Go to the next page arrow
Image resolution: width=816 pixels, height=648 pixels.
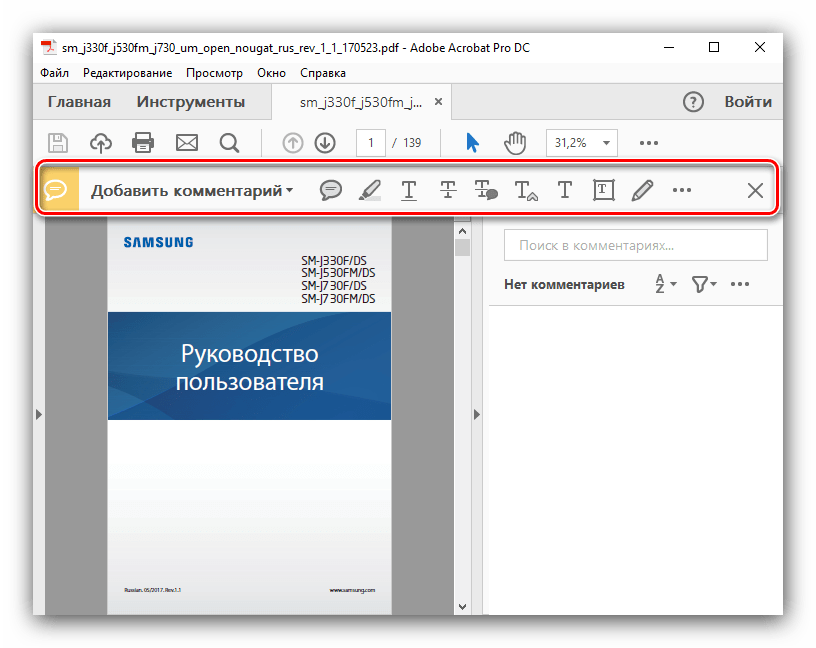pyautogui.click(x=325, y=143)
